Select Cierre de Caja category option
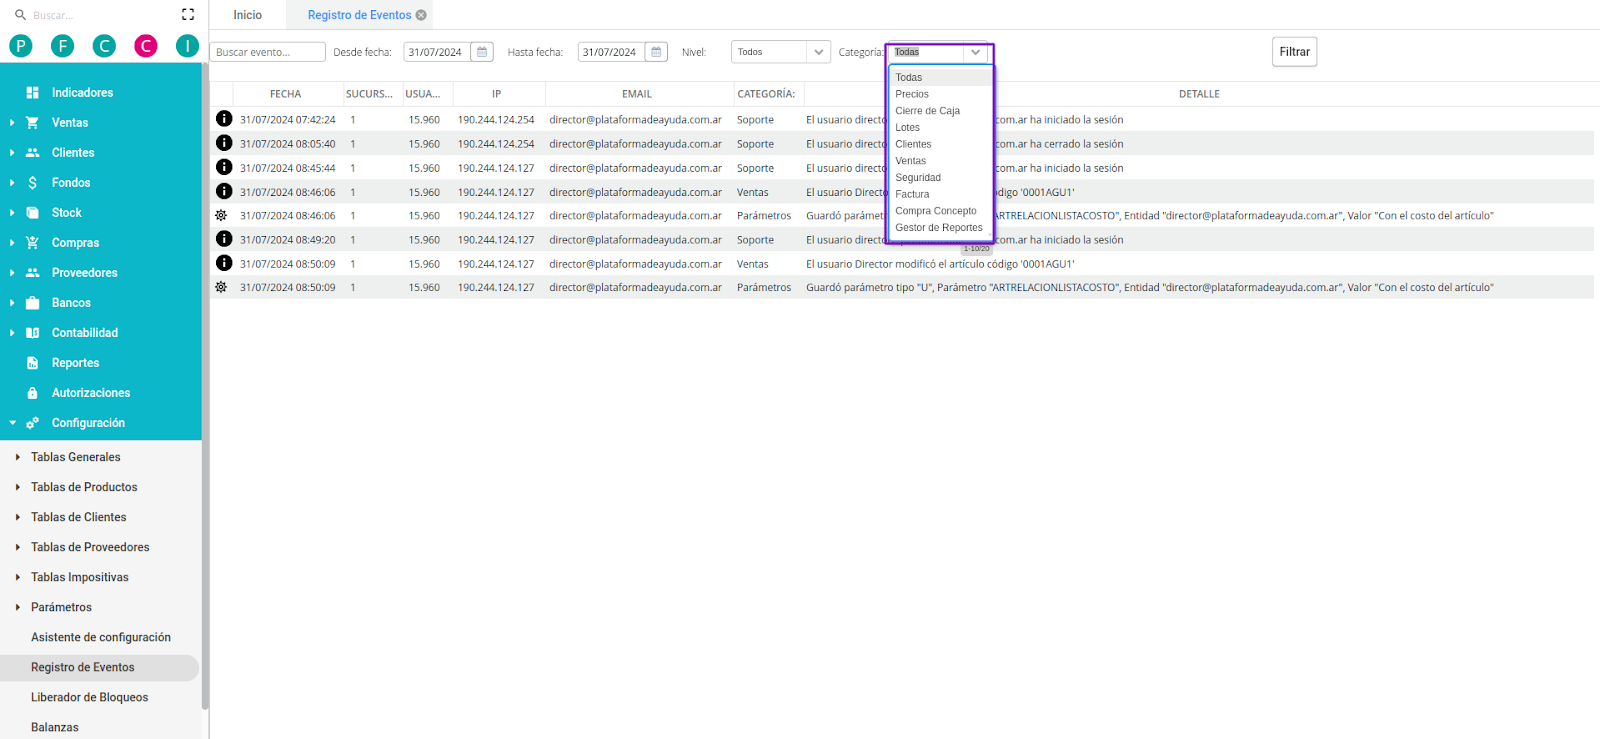The height and width of the screenshot is (739, 1600). pos(940,111)
